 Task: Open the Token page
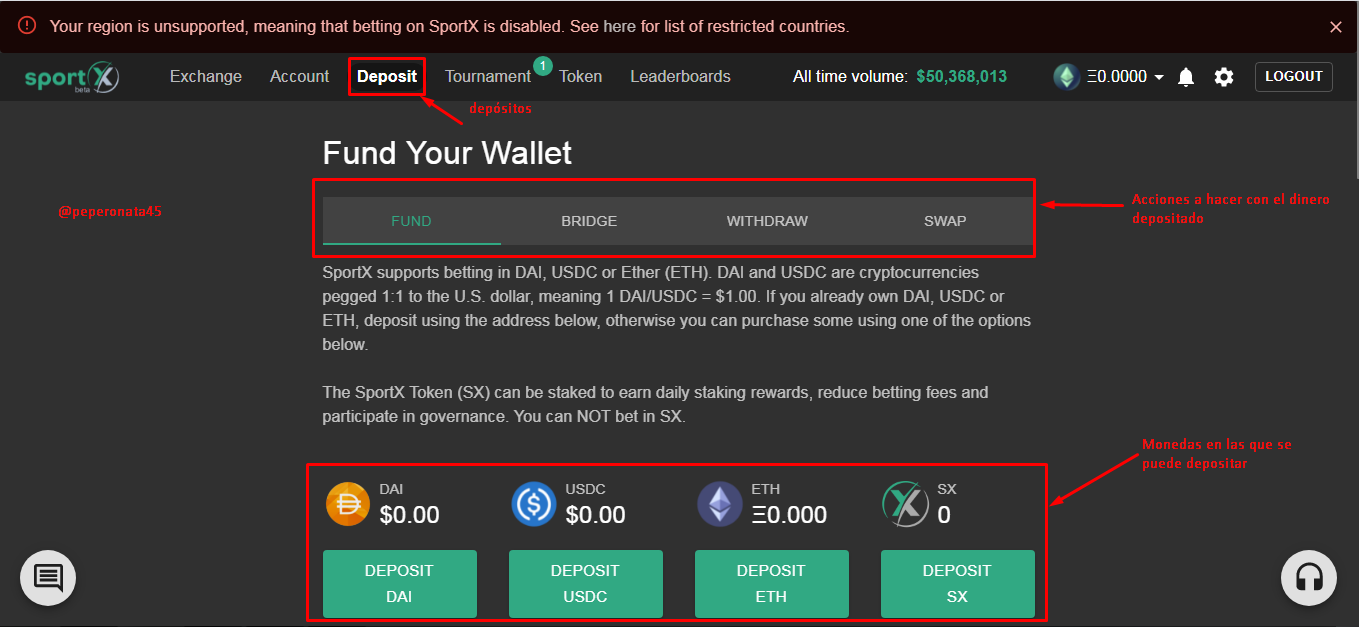click(x=580, y=76)
